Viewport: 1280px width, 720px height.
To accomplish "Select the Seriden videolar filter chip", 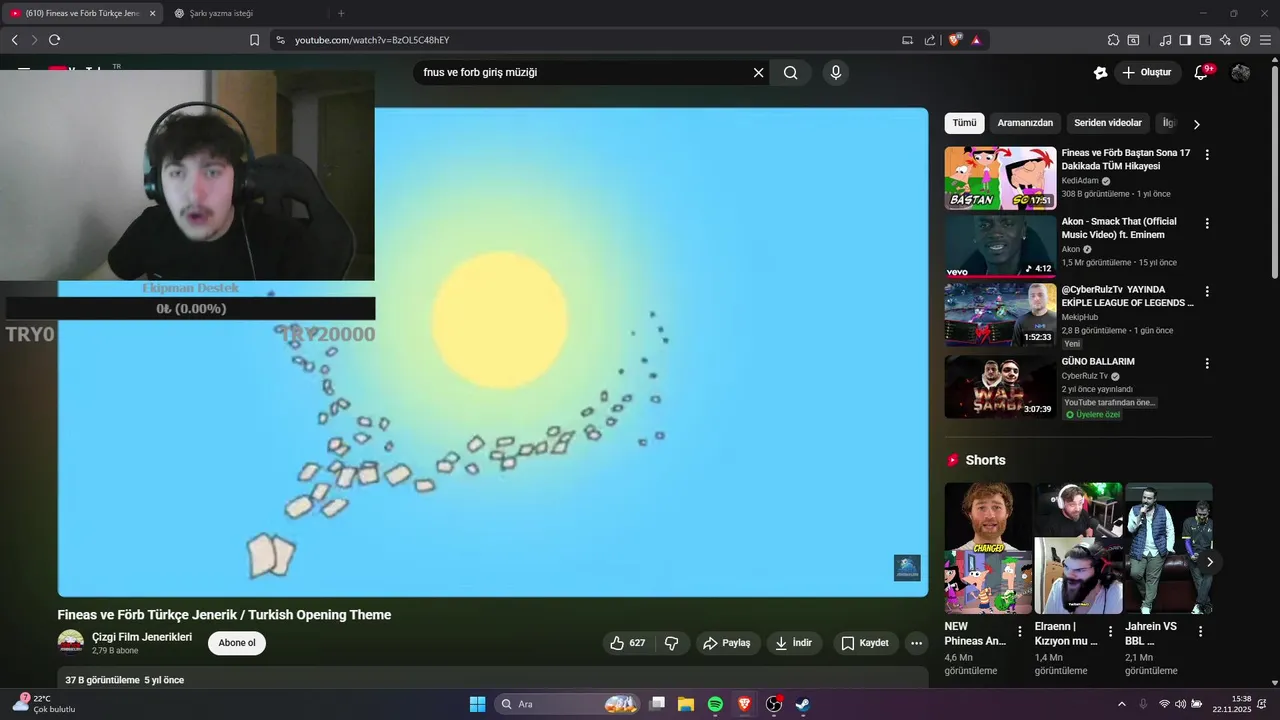I will click(1108, 123).
